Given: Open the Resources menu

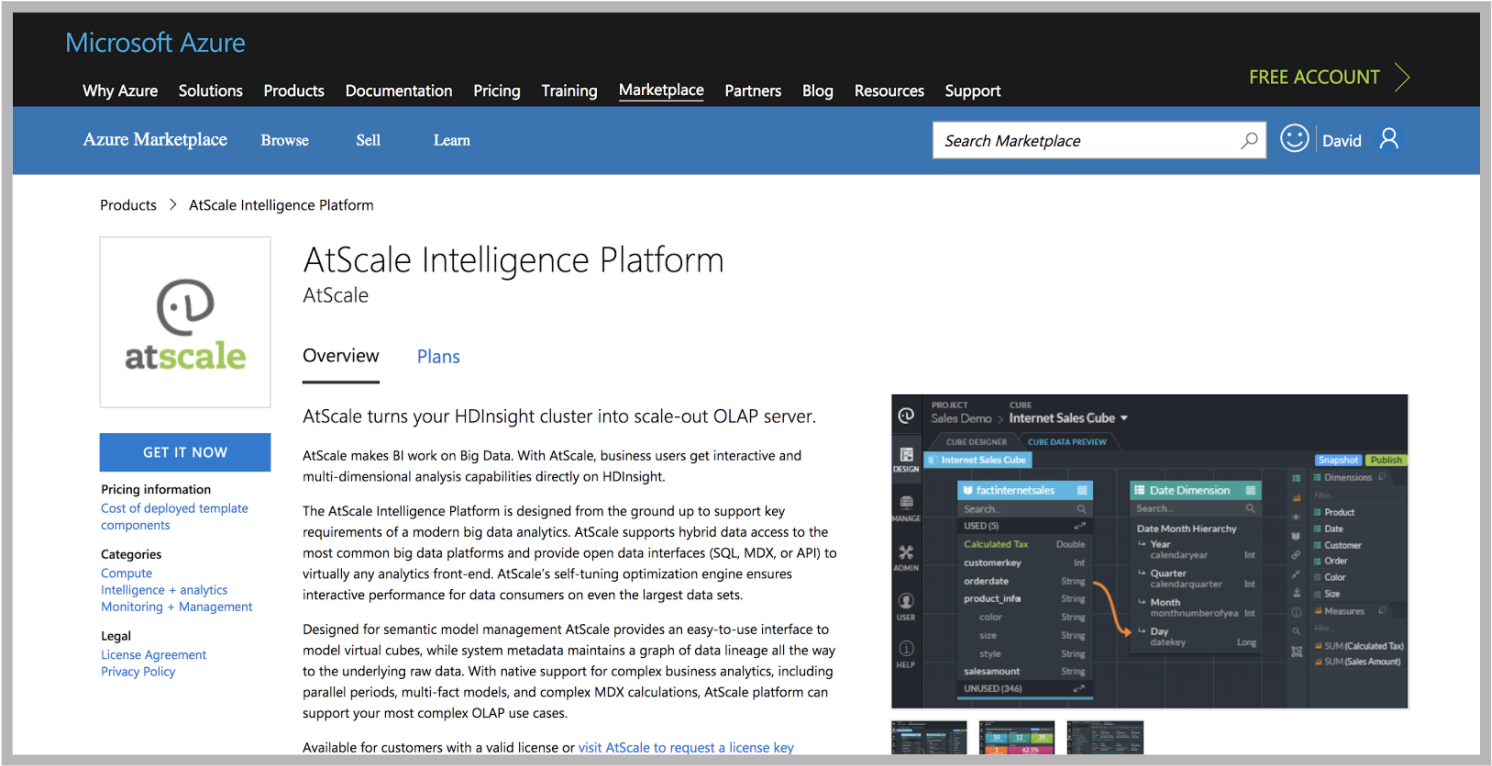Looking at the screenshot, I should (x=889, y=91).
